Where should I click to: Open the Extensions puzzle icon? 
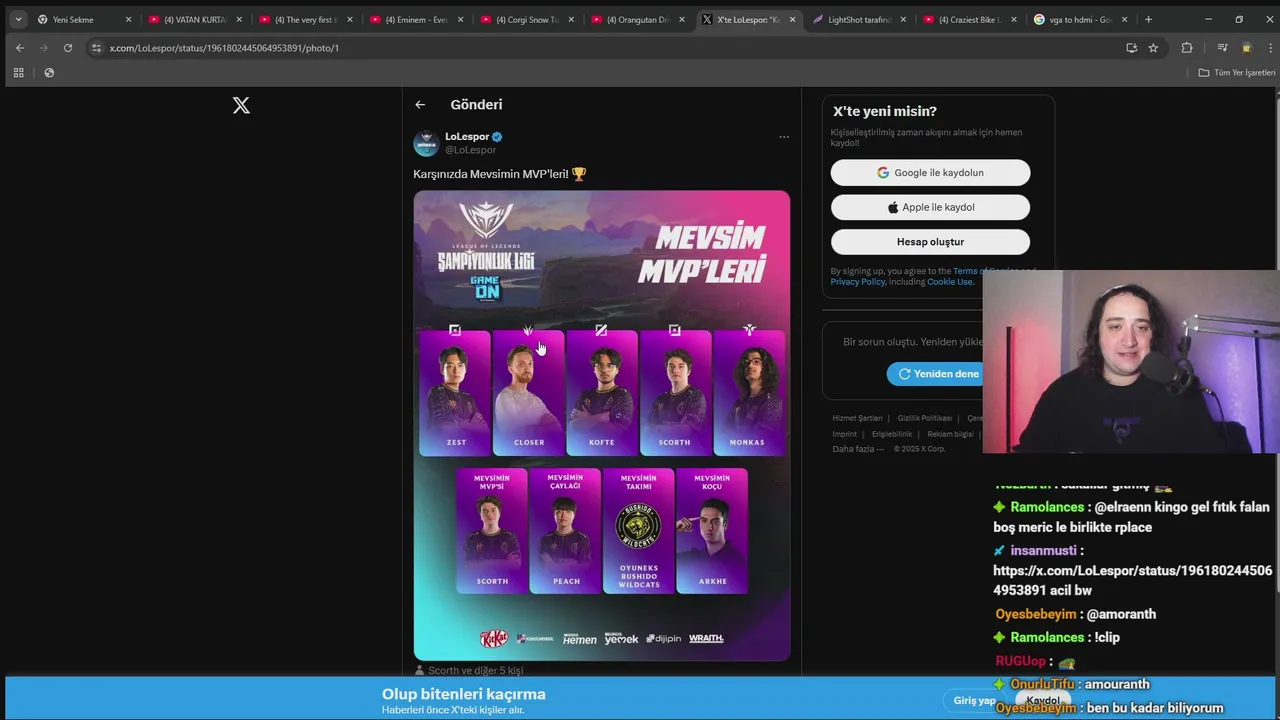1187,47
